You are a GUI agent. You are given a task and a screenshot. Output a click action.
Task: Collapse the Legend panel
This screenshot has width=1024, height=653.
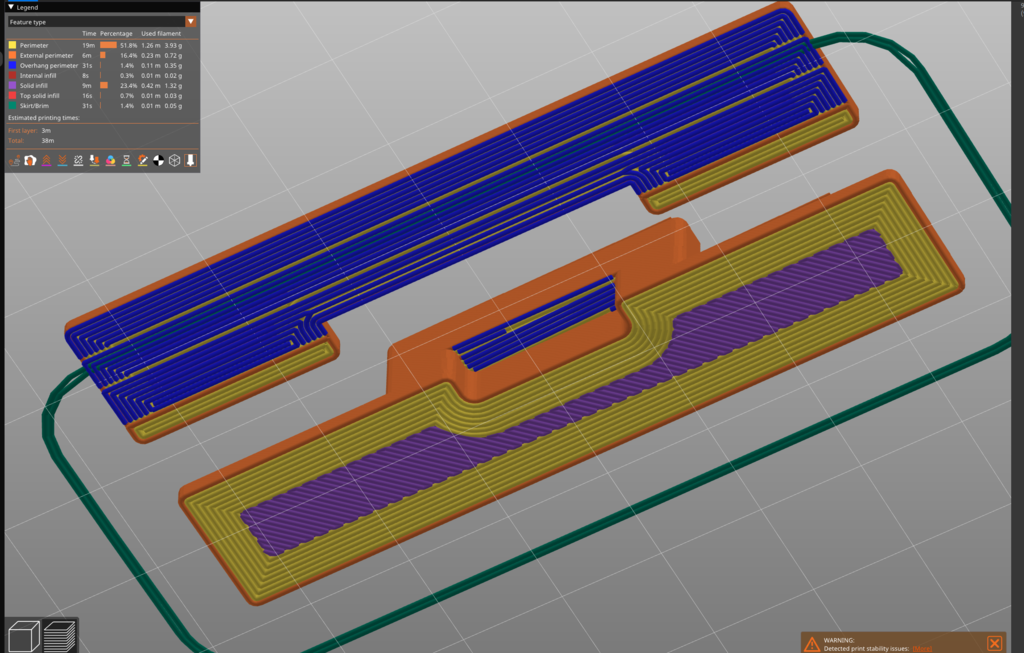coord(11,7)
